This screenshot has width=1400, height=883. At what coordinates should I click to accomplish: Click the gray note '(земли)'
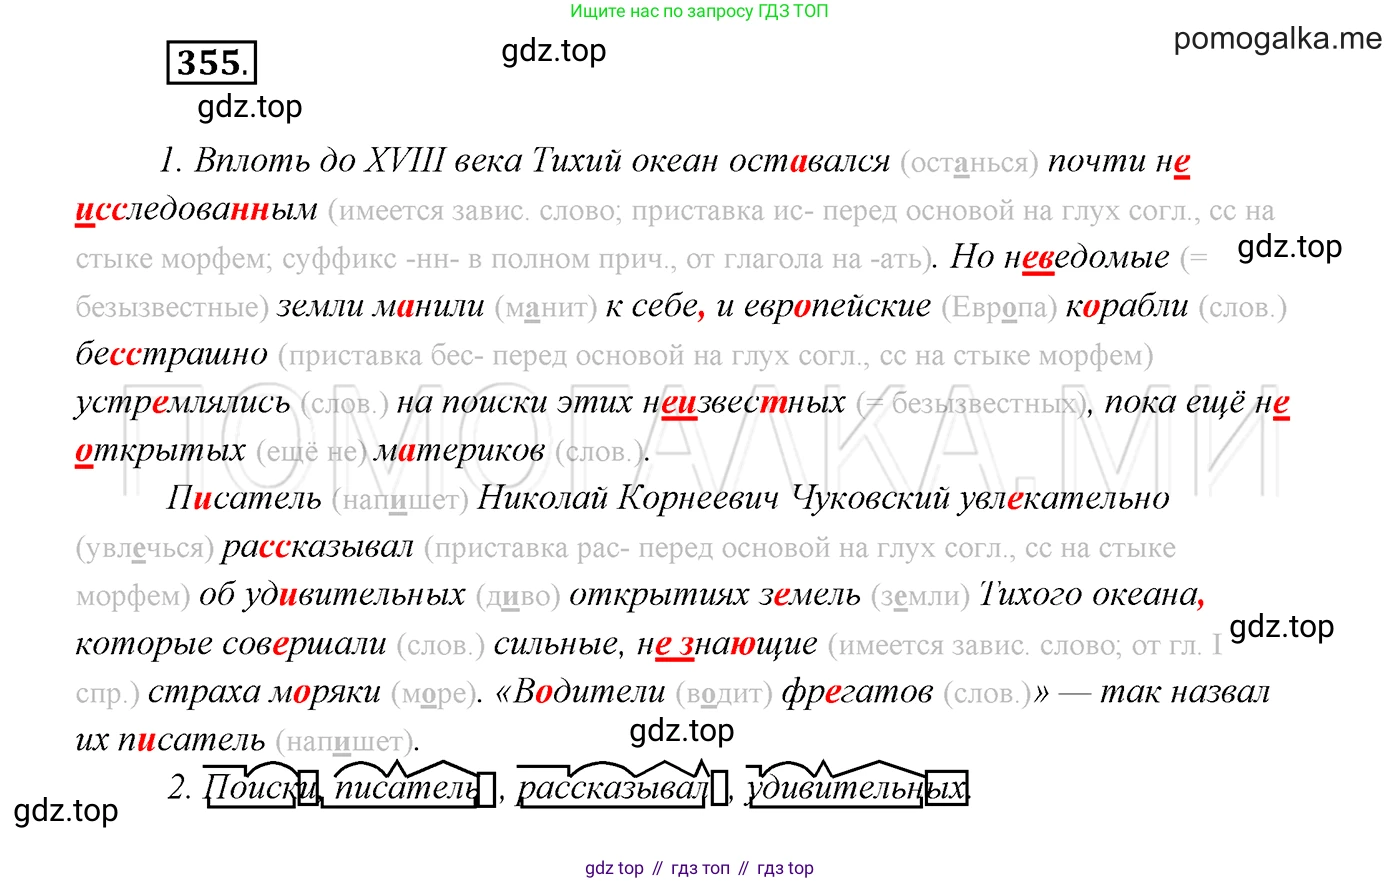(919, 597)
